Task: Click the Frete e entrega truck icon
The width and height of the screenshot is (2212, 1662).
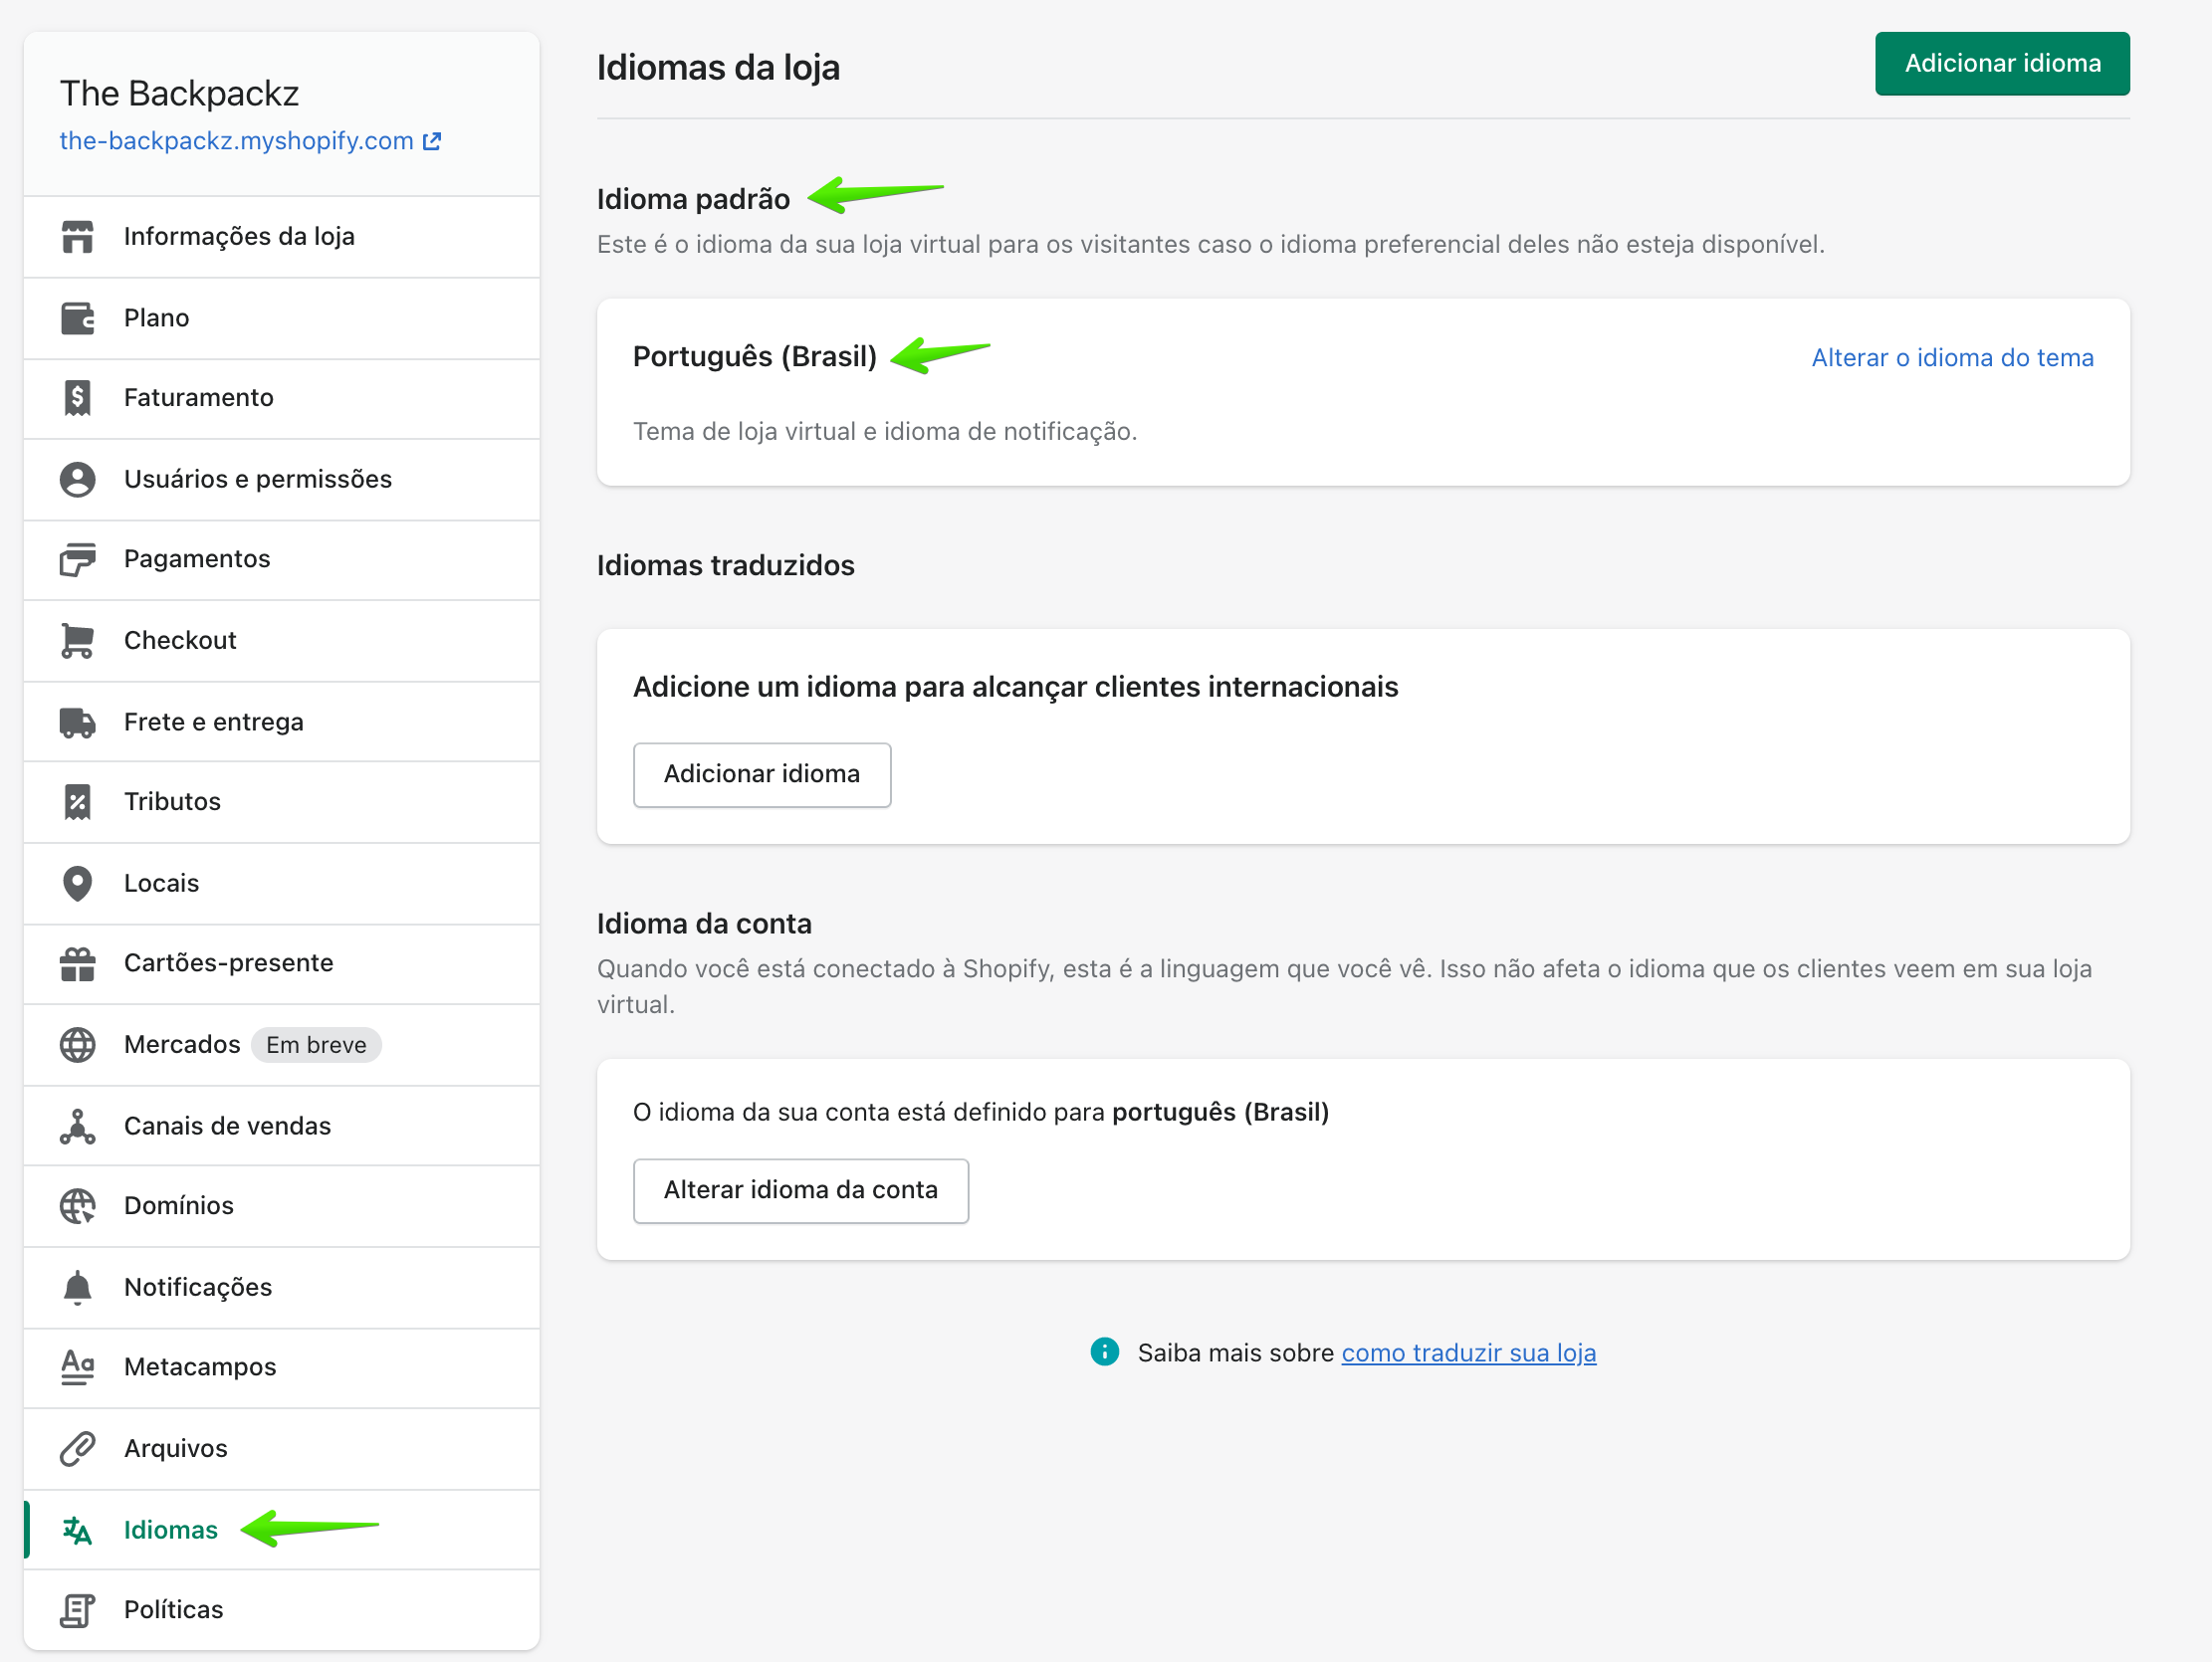Action: click(77, 722)
